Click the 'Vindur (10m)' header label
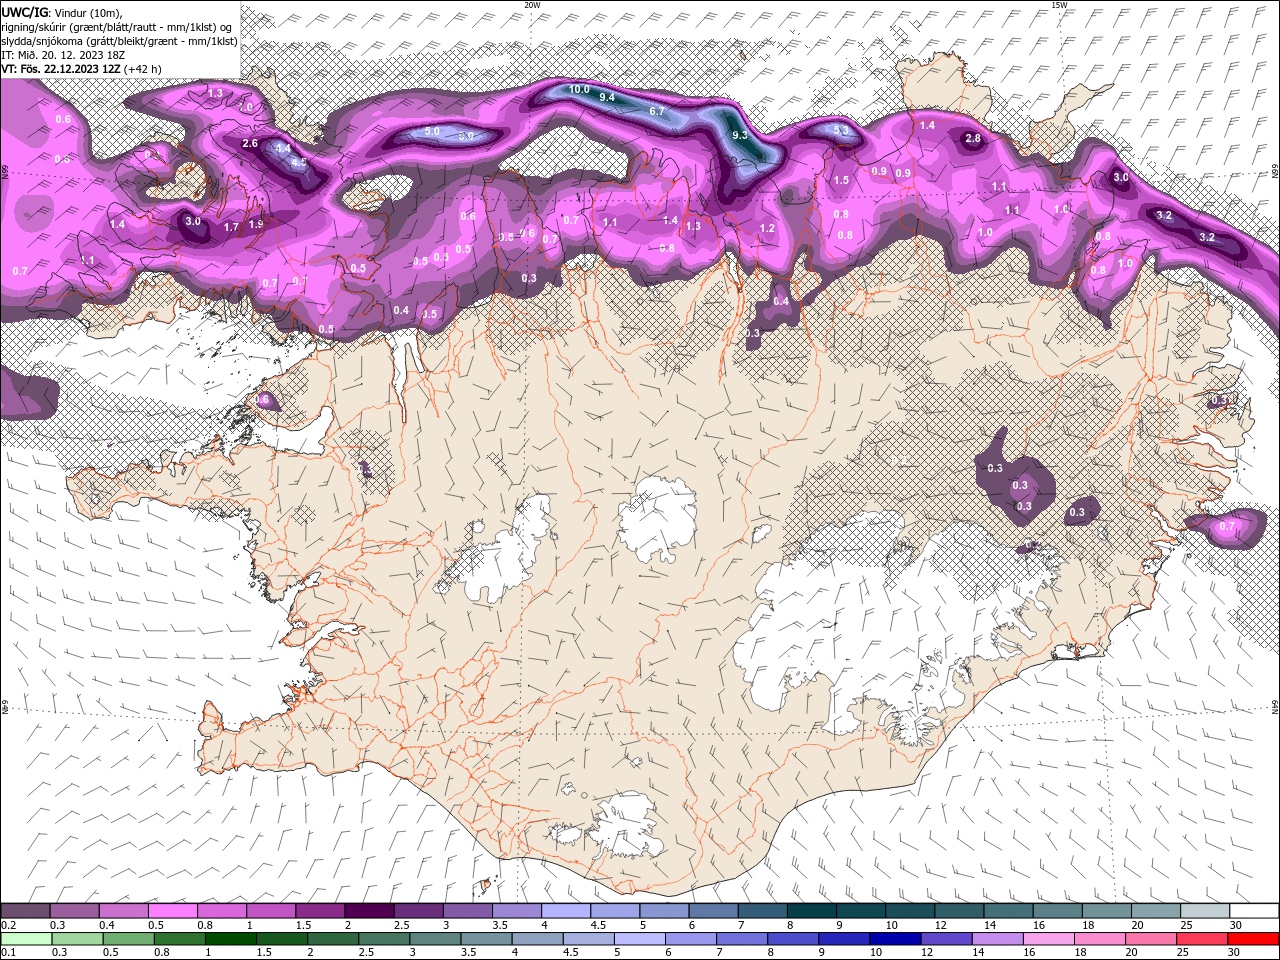 point(87,12)
